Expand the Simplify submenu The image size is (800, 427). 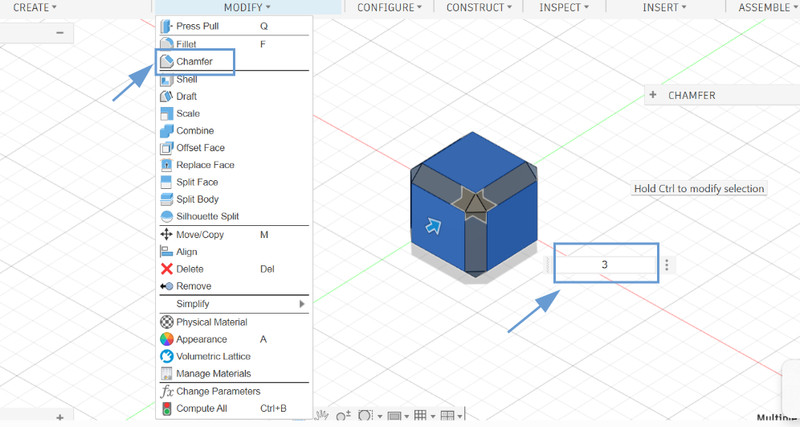[234, 304]
